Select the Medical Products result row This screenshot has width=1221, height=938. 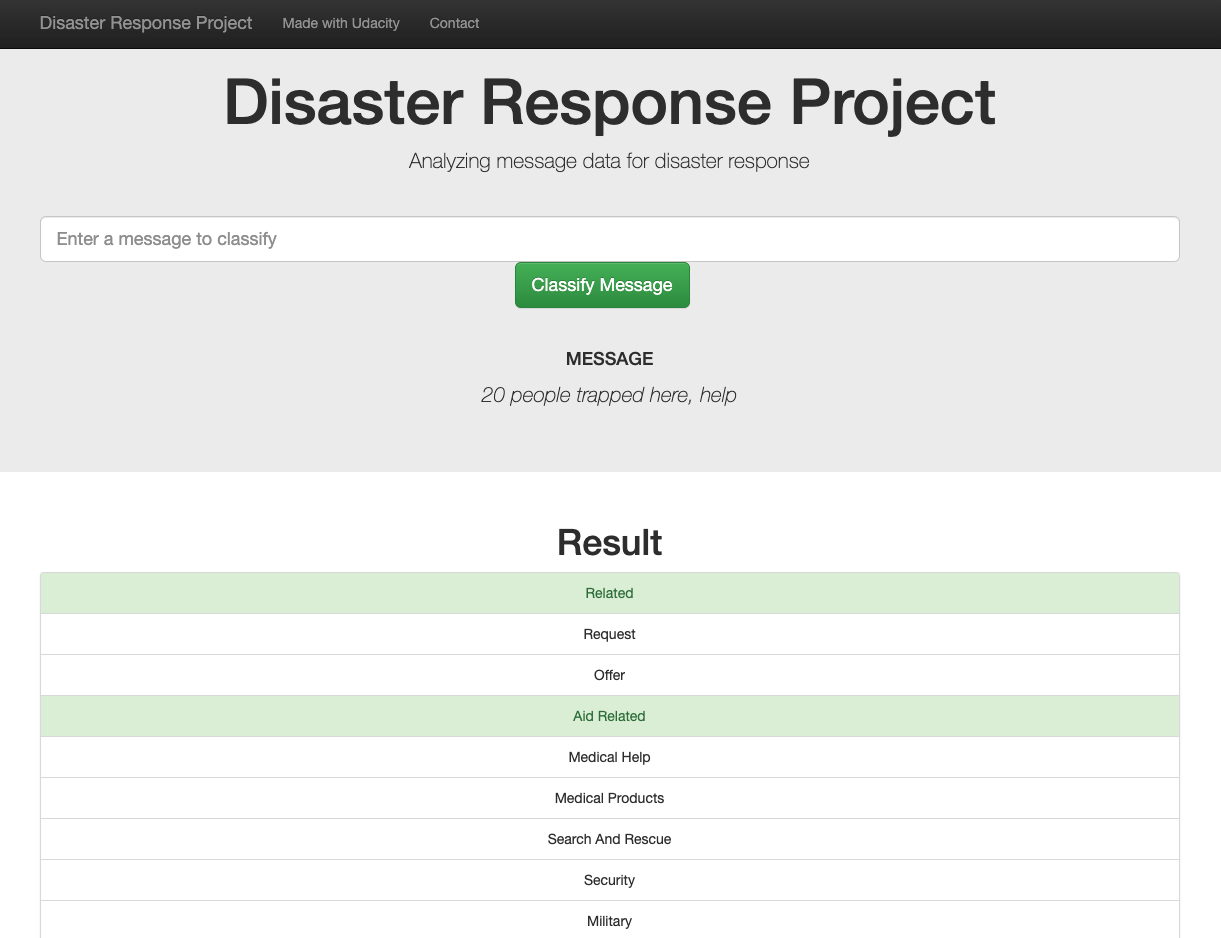click(610, 798)
